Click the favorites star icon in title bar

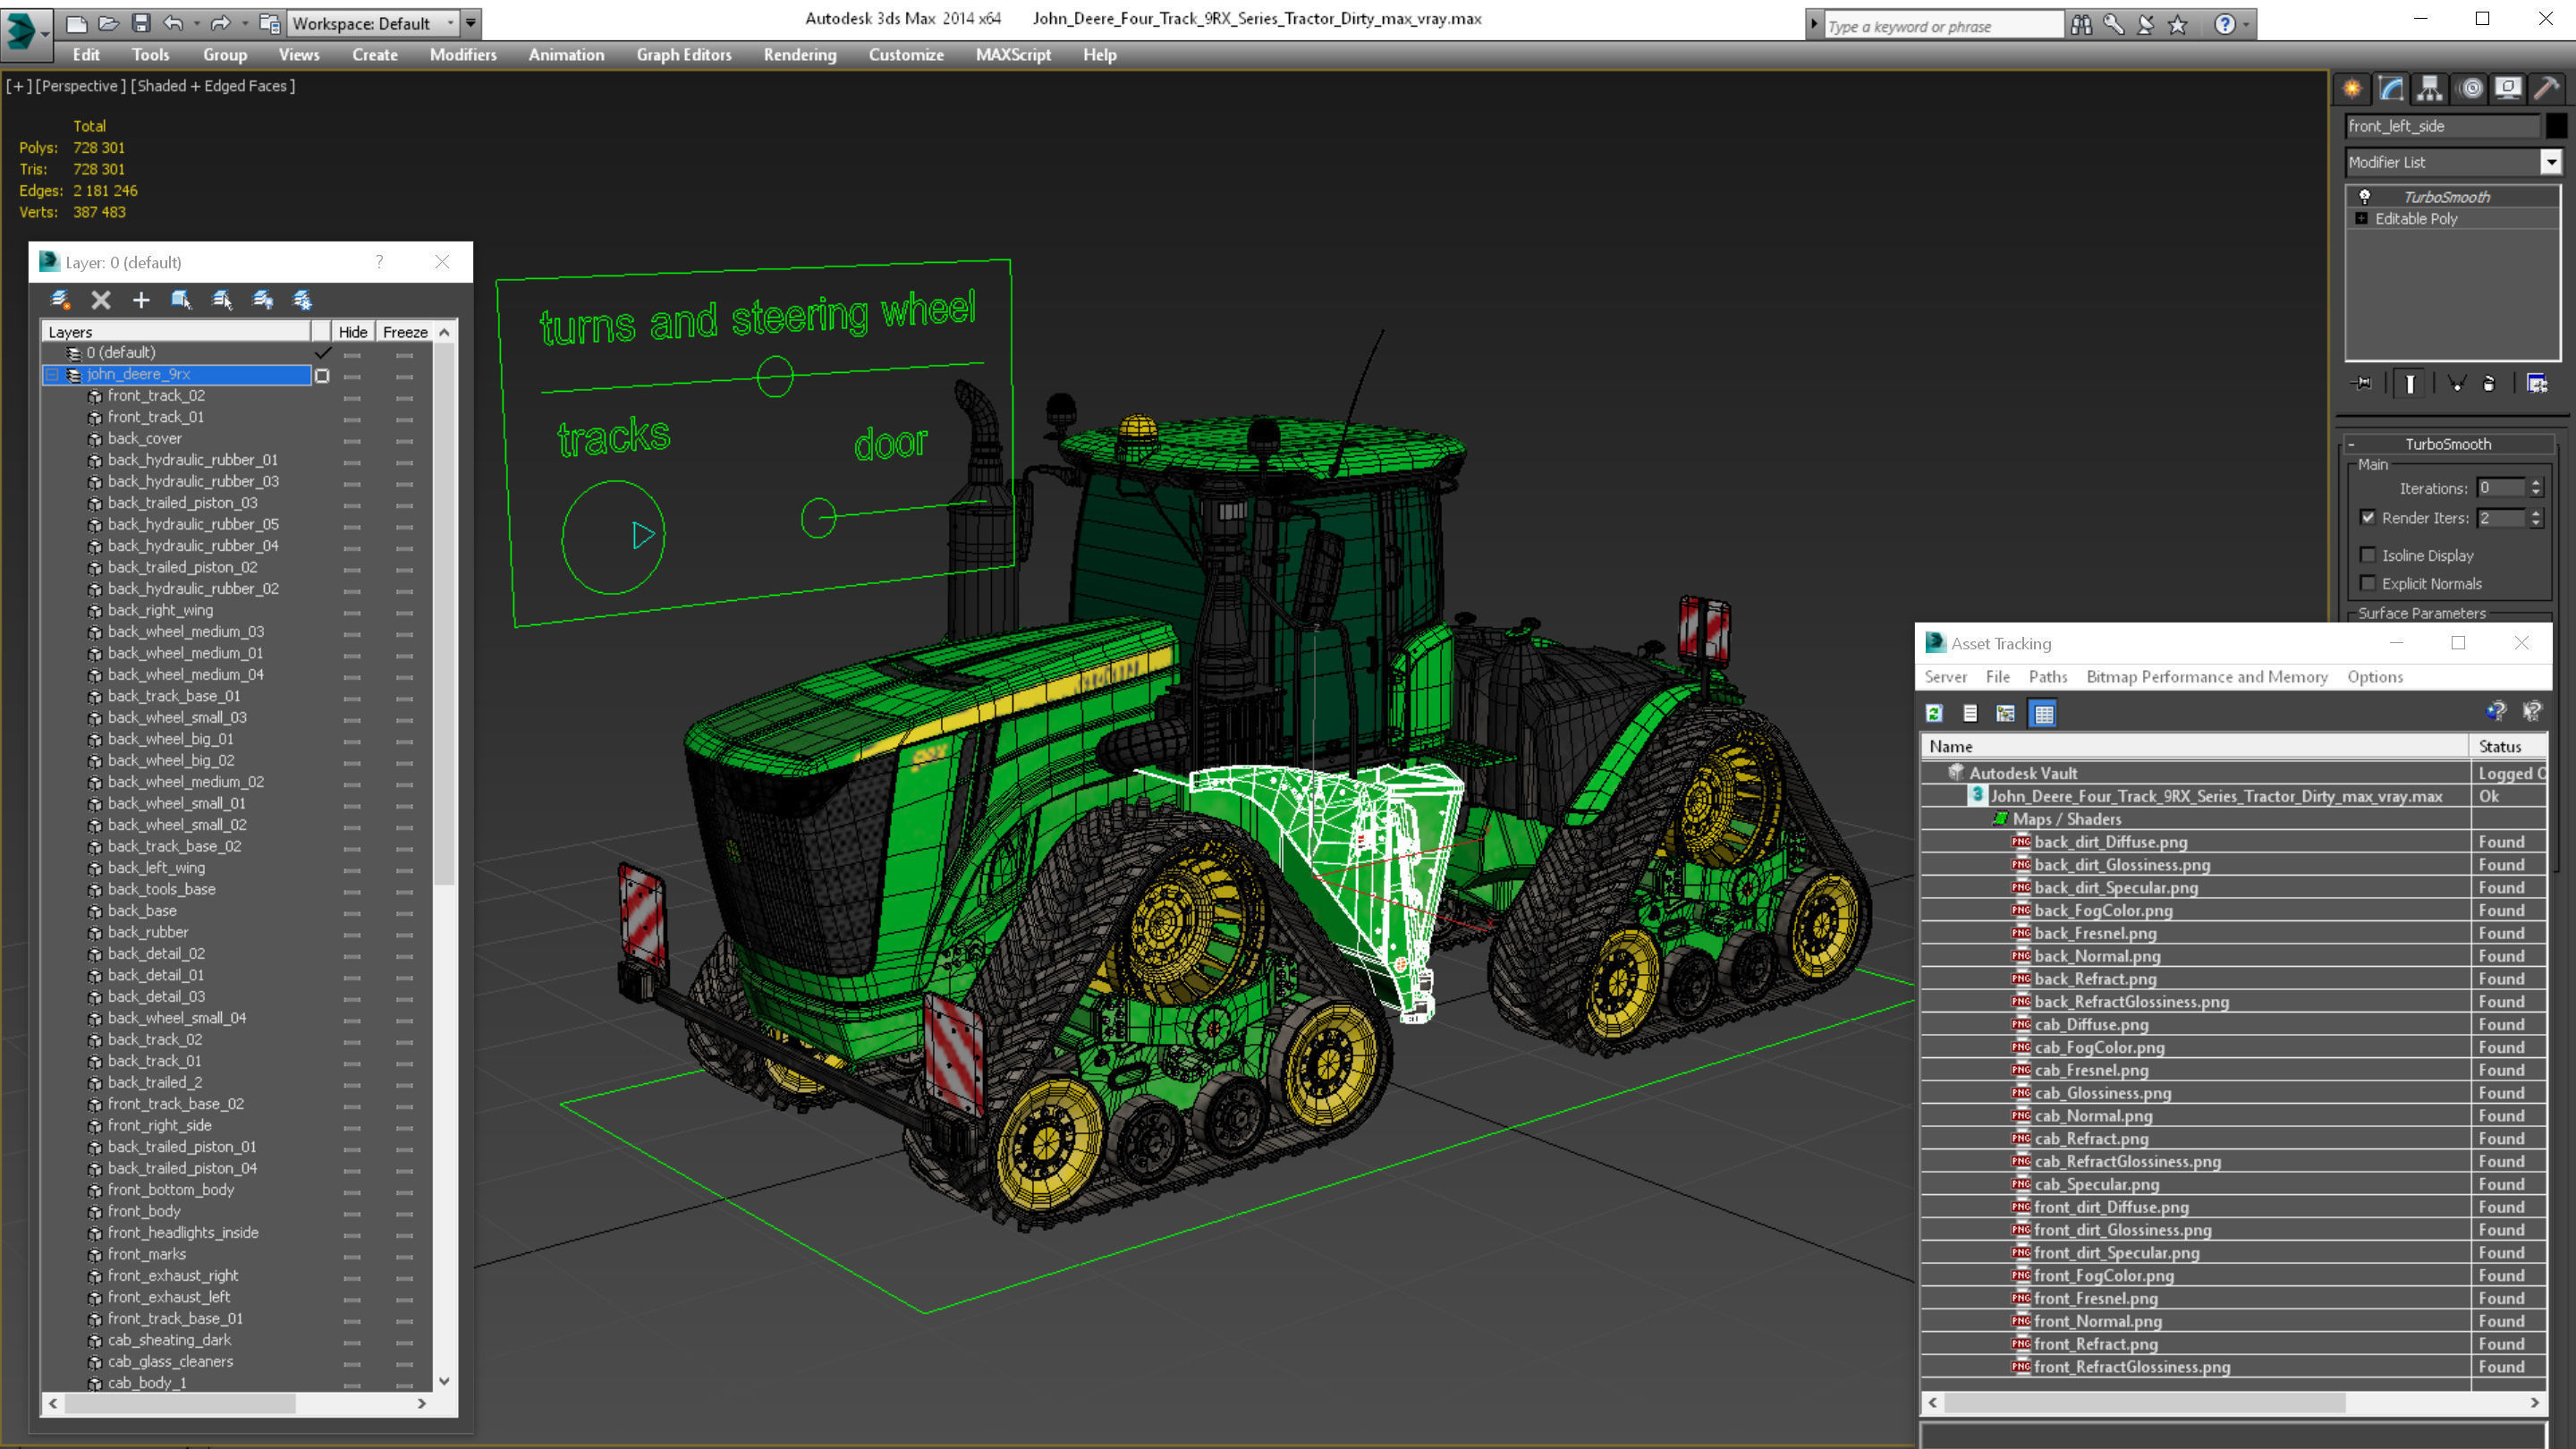click(x=2177, y=24)
